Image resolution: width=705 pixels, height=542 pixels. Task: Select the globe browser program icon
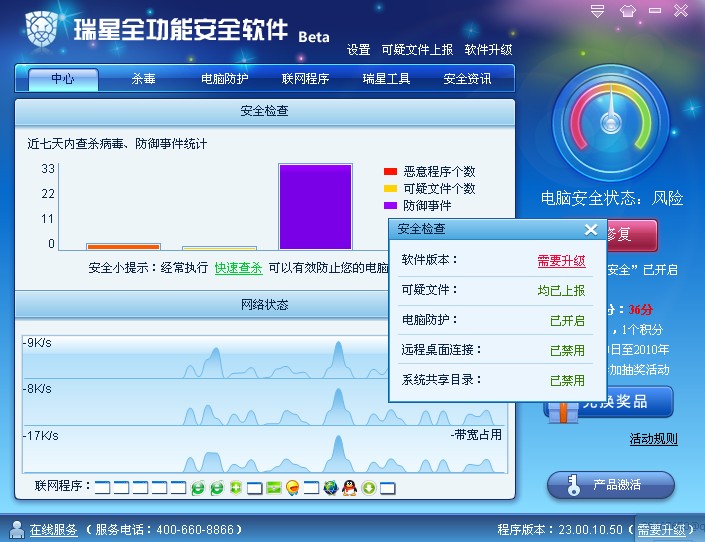click(x=330, y=488)
